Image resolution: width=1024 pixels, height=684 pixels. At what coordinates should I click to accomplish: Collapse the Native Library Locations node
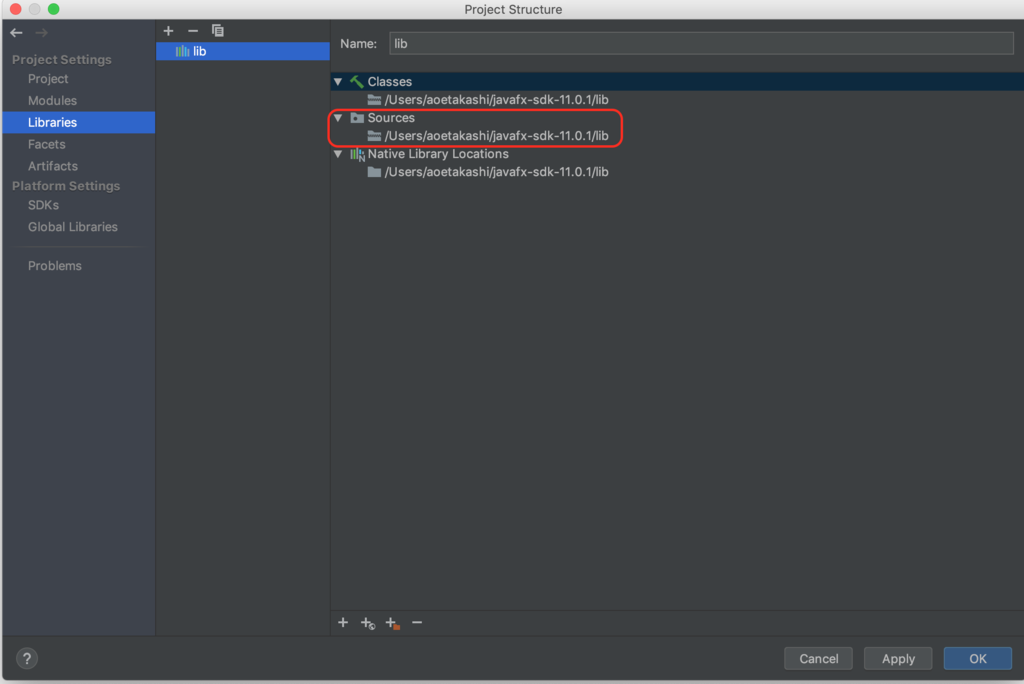click(338, 154)
